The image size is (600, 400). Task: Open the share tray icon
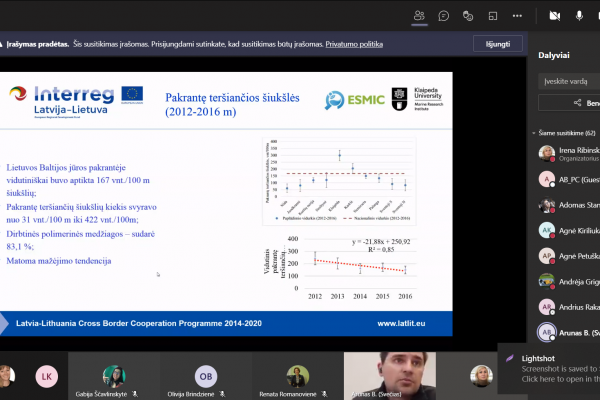click(x=493, y=16)
